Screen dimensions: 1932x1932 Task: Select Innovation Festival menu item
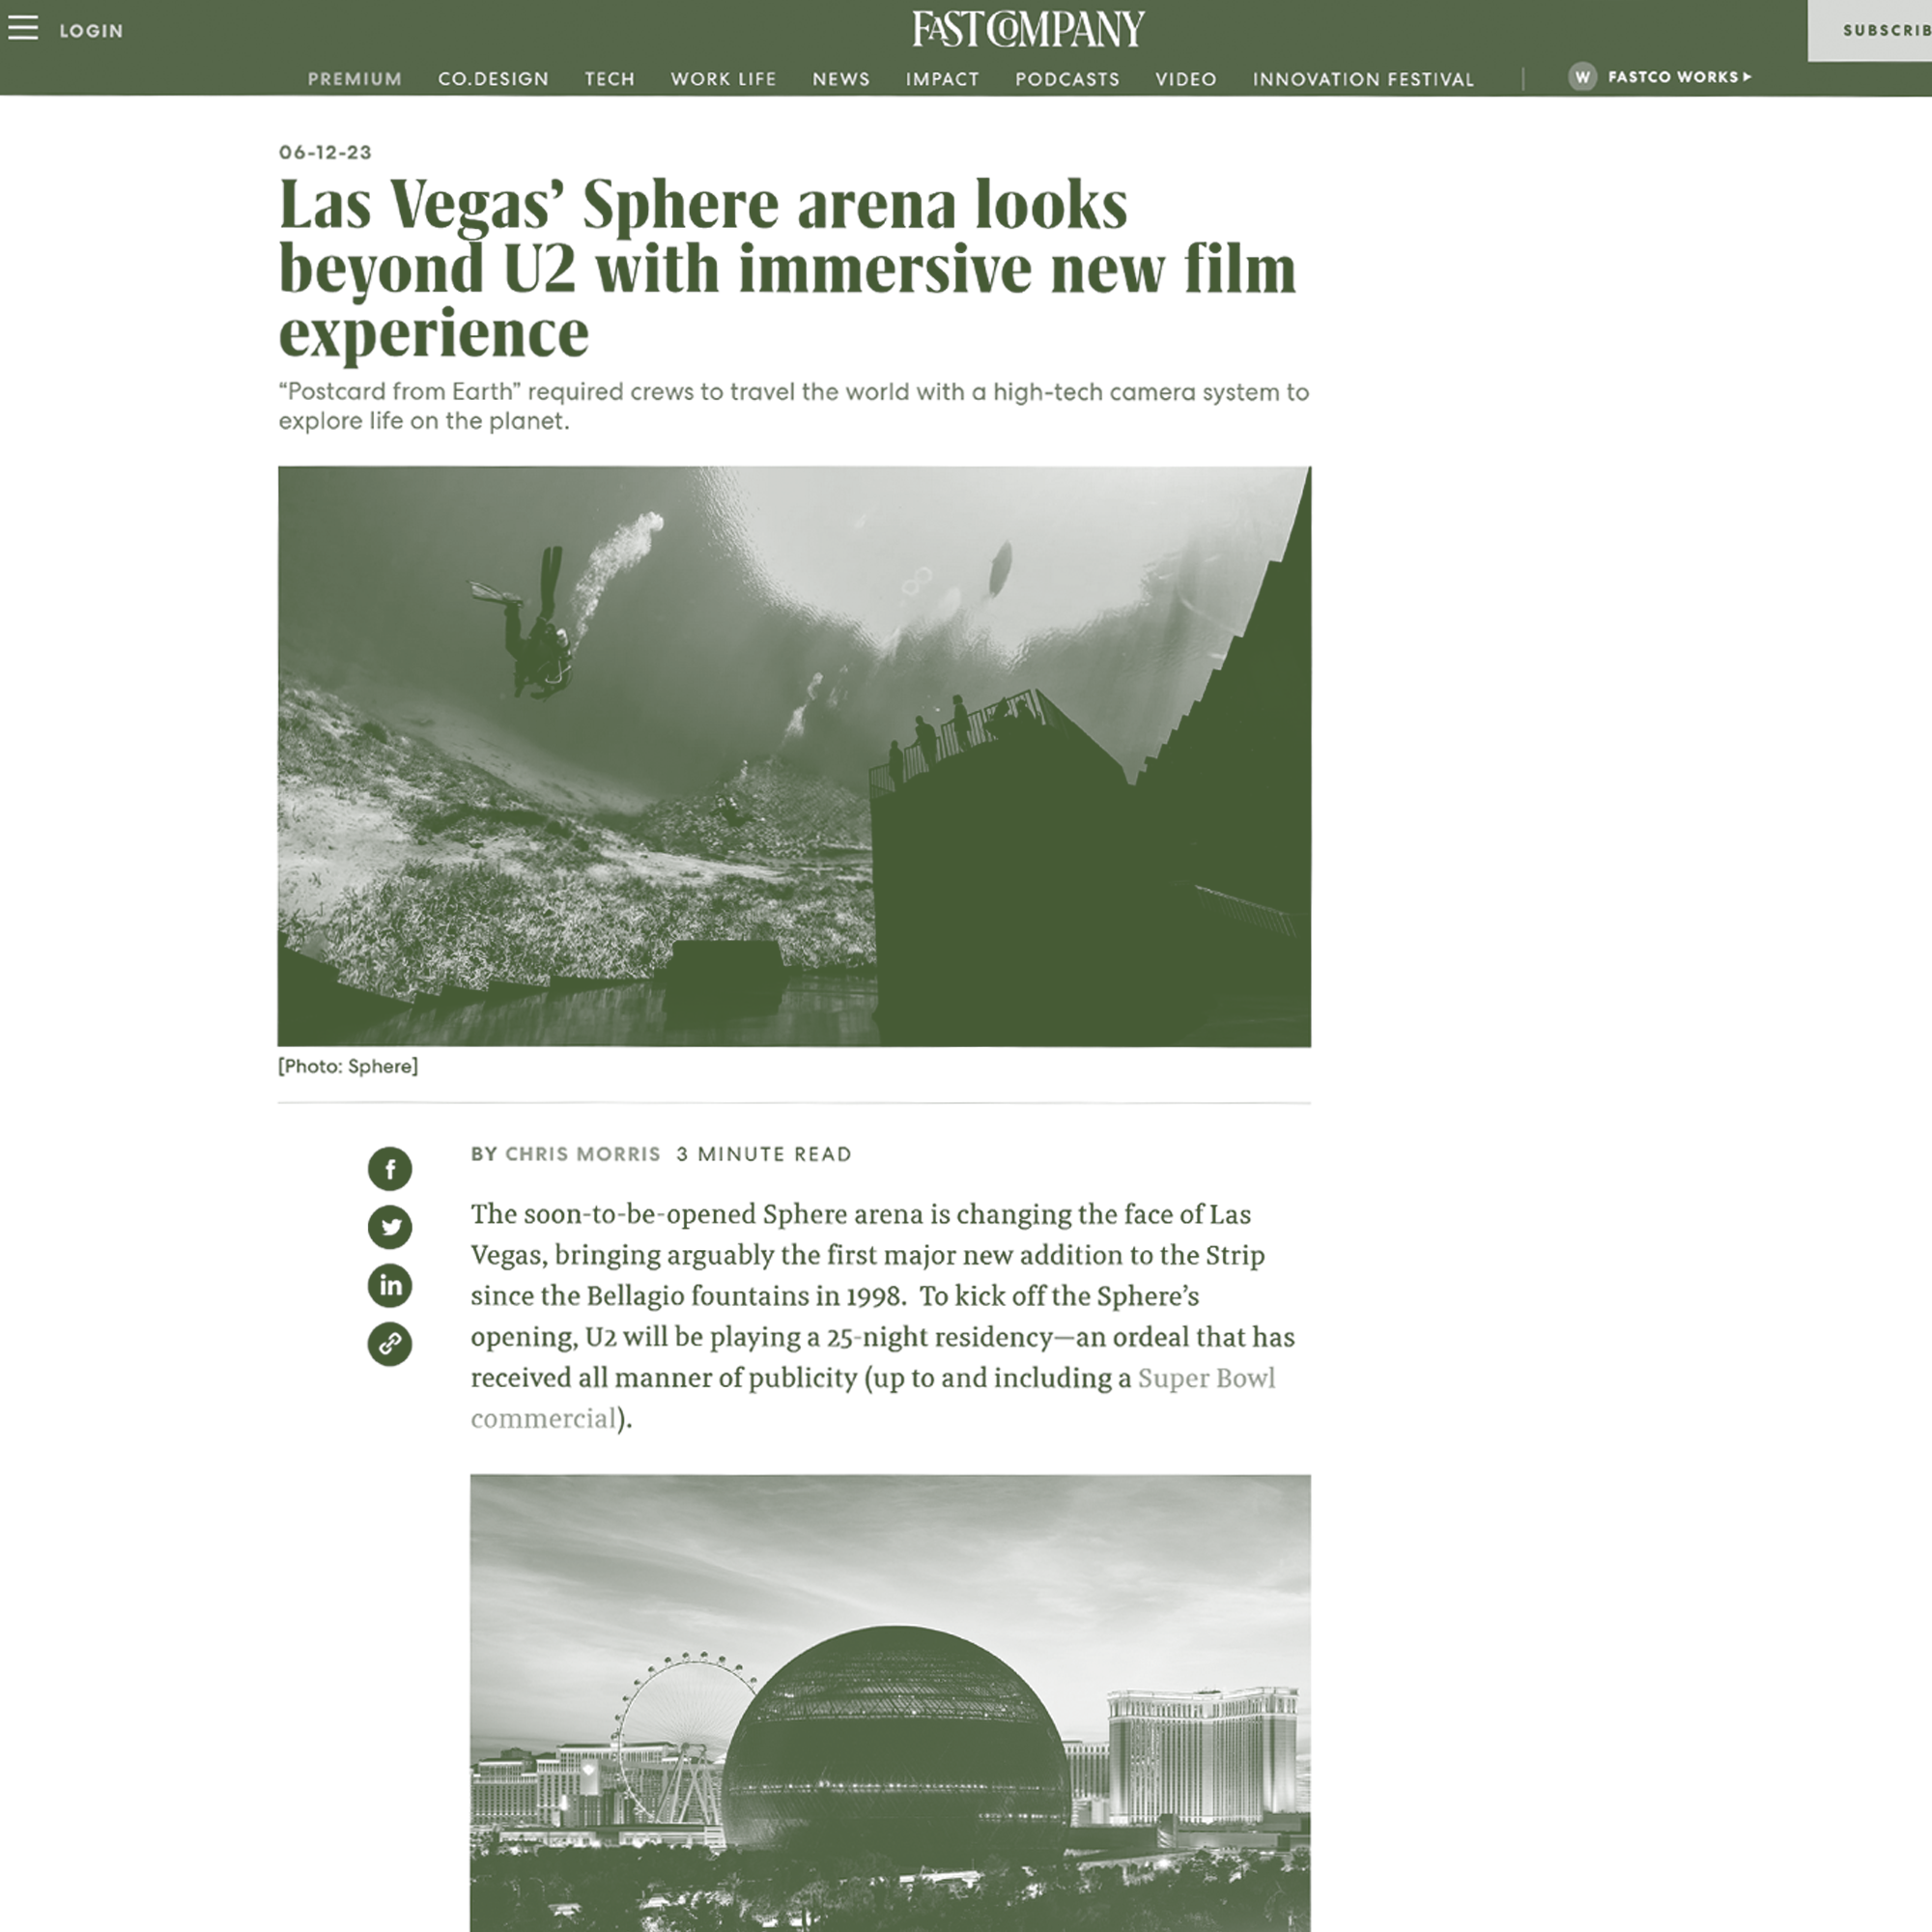1363,79
